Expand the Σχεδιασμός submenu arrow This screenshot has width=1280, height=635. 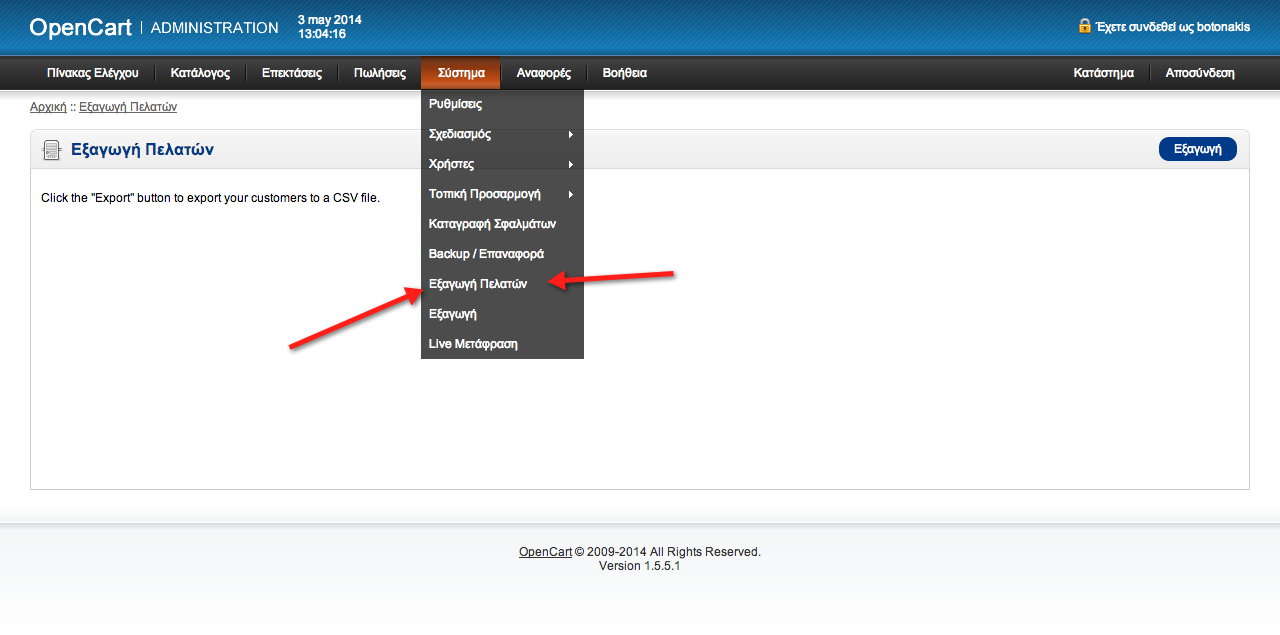pos(571,134)
